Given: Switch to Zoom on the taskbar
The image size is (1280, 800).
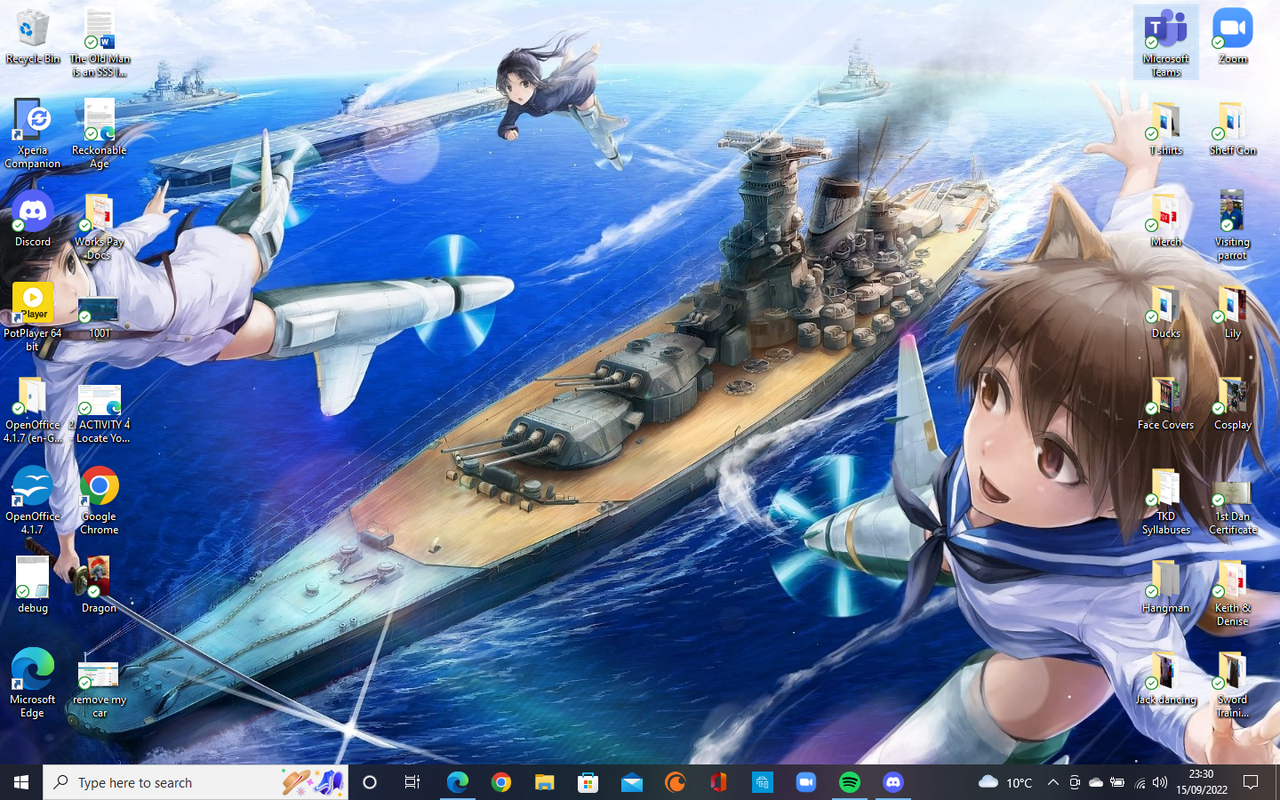Looking at the screenshot, I should coord(805,782).
